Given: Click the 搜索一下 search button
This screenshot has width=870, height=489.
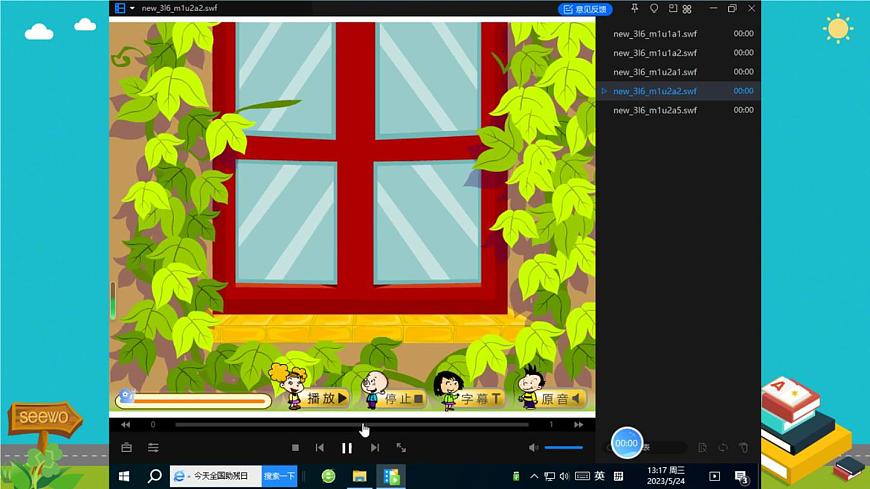Looking at the screenshot, I should tap(280, 476).
